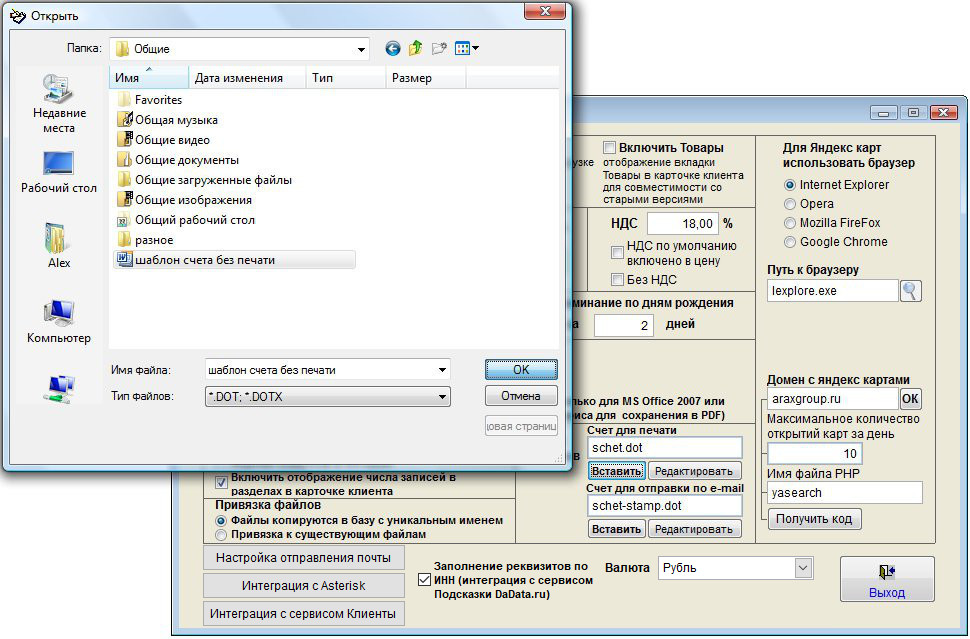Click the Путь к браузеру field
The width and height of the screenshot is (970, 639).
pyautogui.click(x=833, y=291)
